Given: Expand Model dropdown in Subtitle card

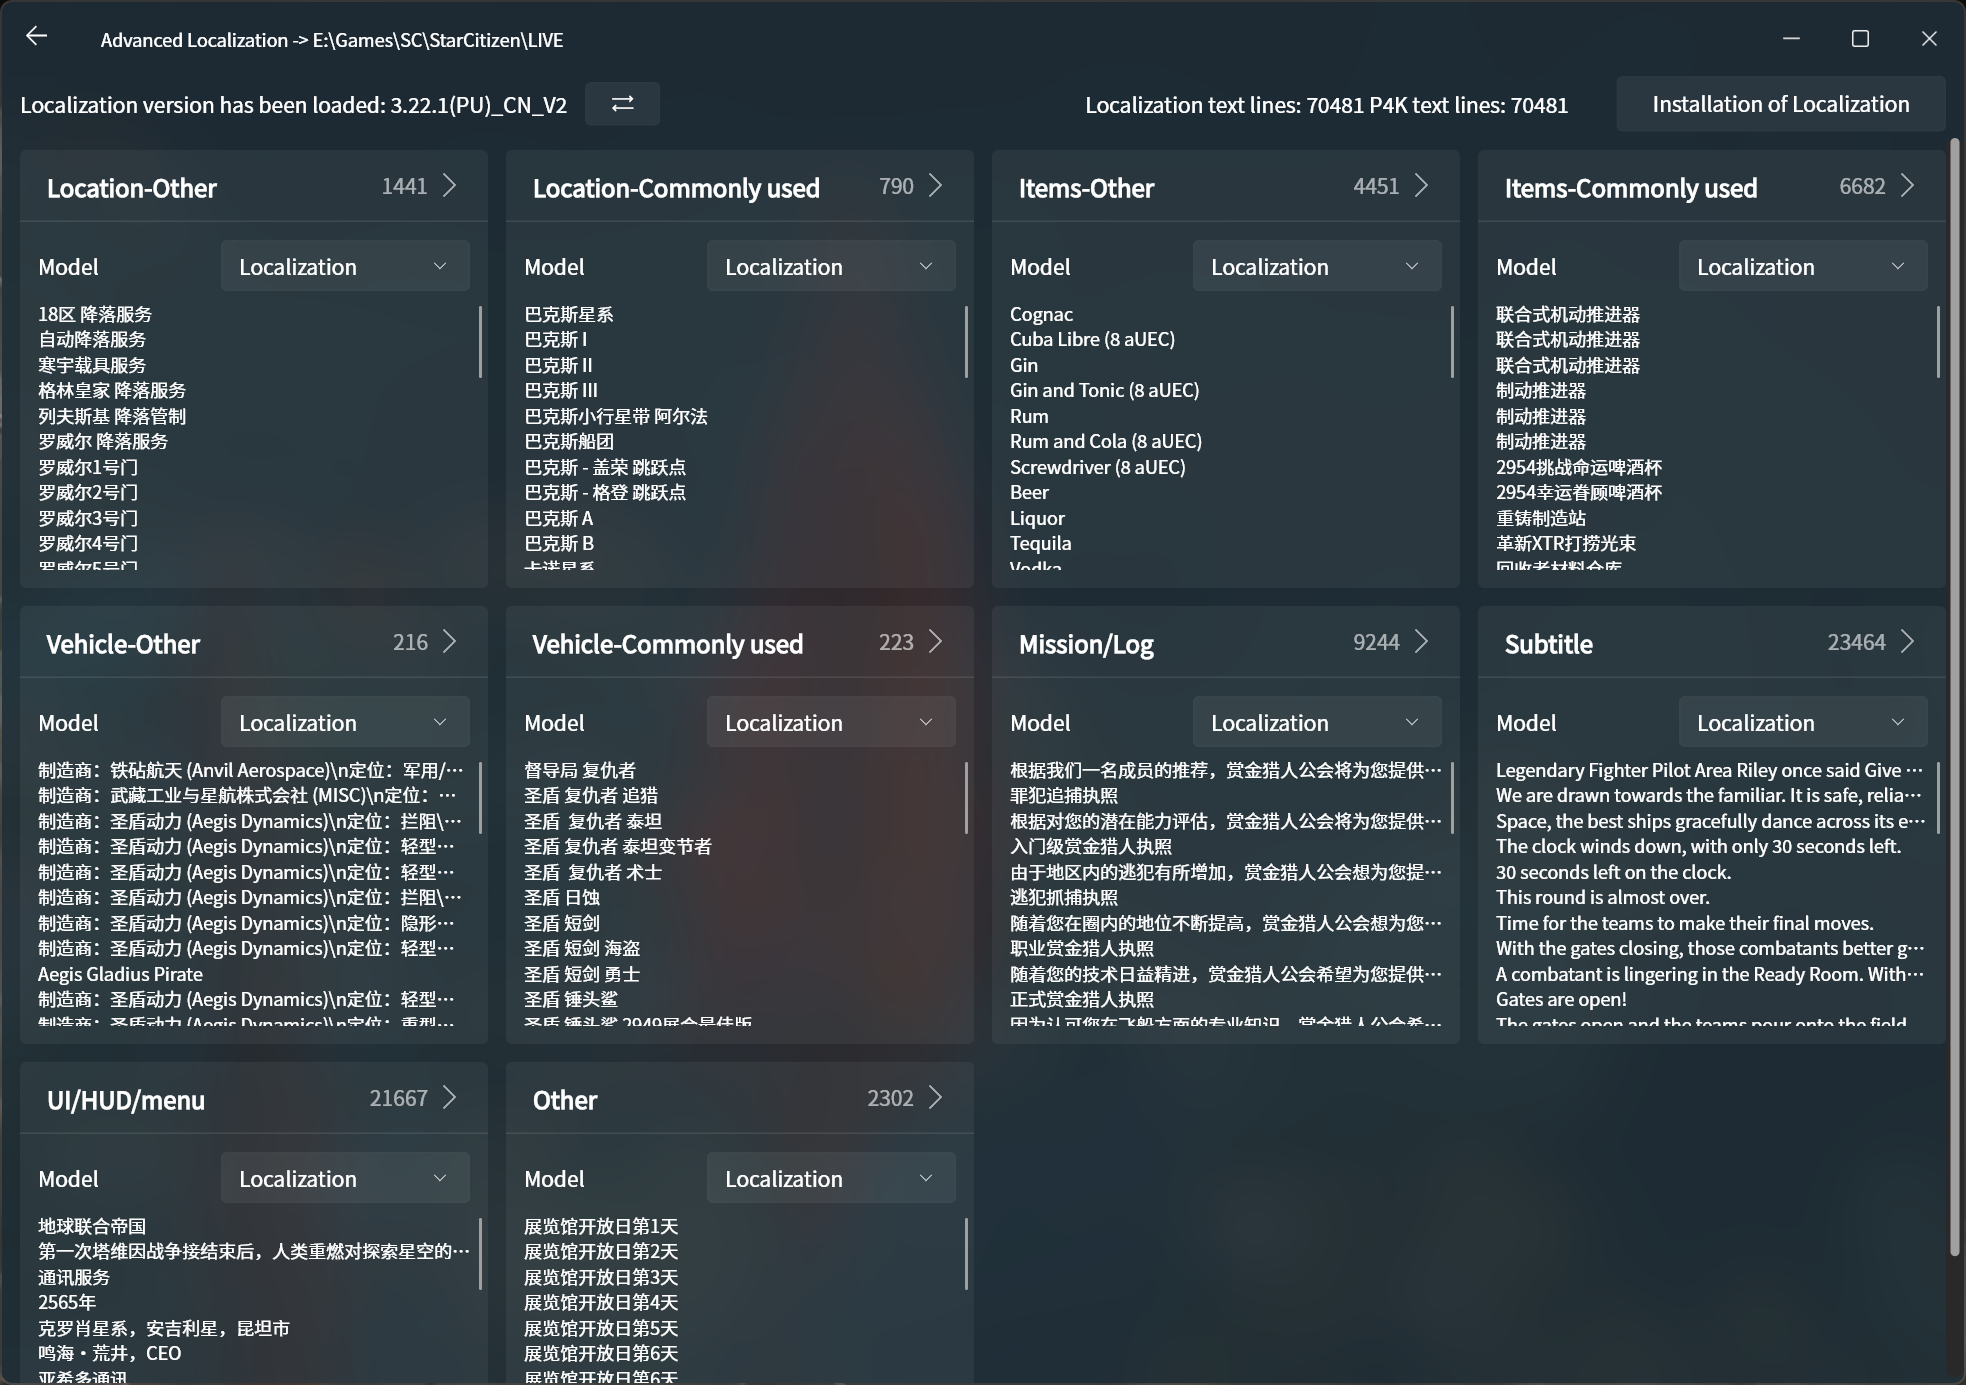Looking at the screenshot, I should (1803, 722).
